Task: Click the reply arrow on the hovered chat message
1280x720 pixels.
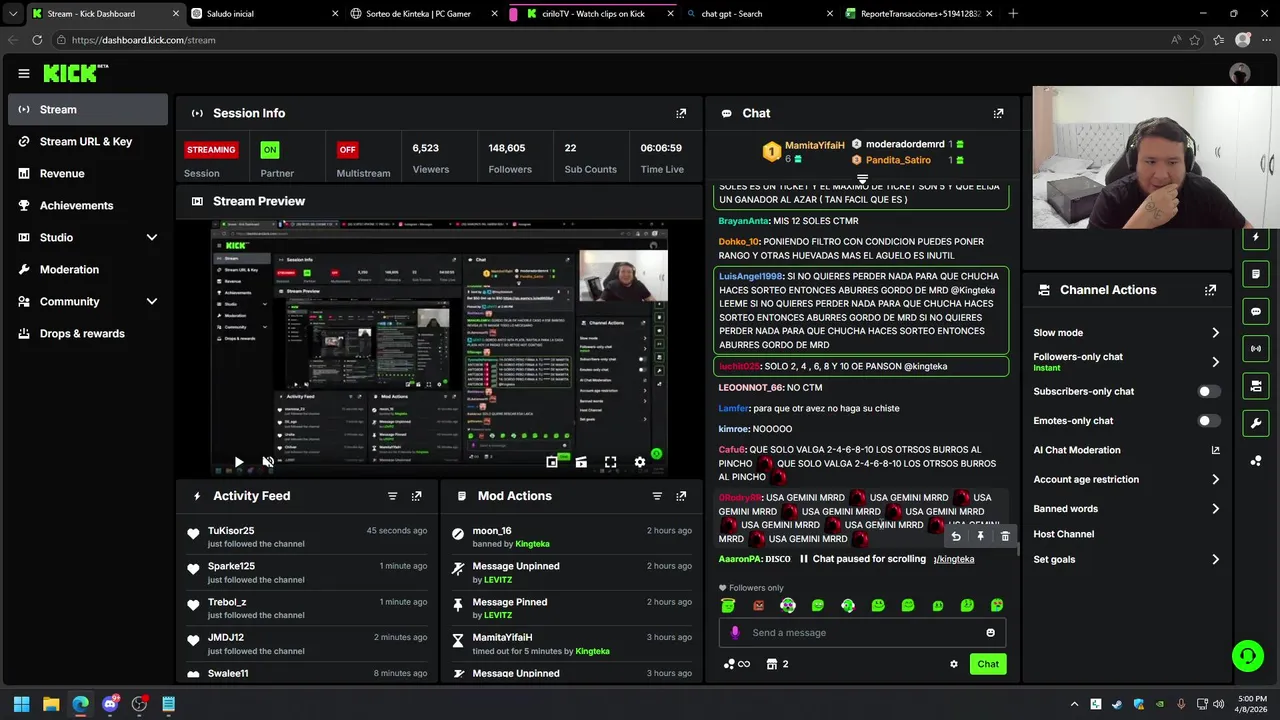Action: 956,537
